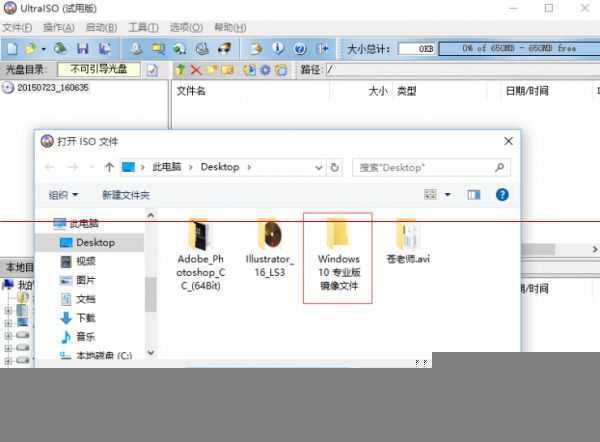Click the boot info icon beside 不可引导光盘

point(152,70)
